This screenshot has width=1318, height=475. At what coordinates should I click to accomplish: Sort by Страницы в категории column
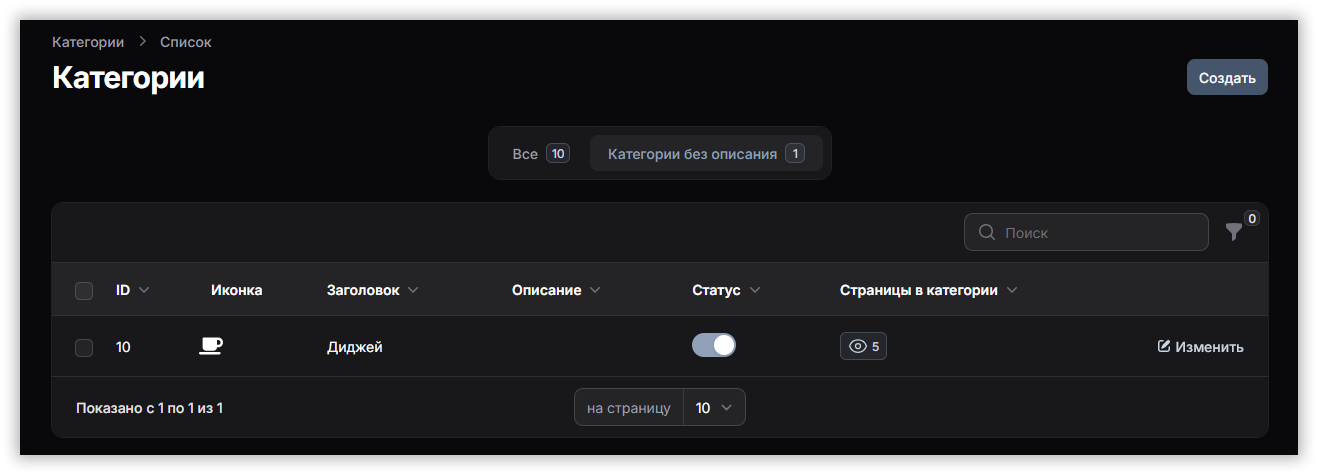[x=928, y=290]
